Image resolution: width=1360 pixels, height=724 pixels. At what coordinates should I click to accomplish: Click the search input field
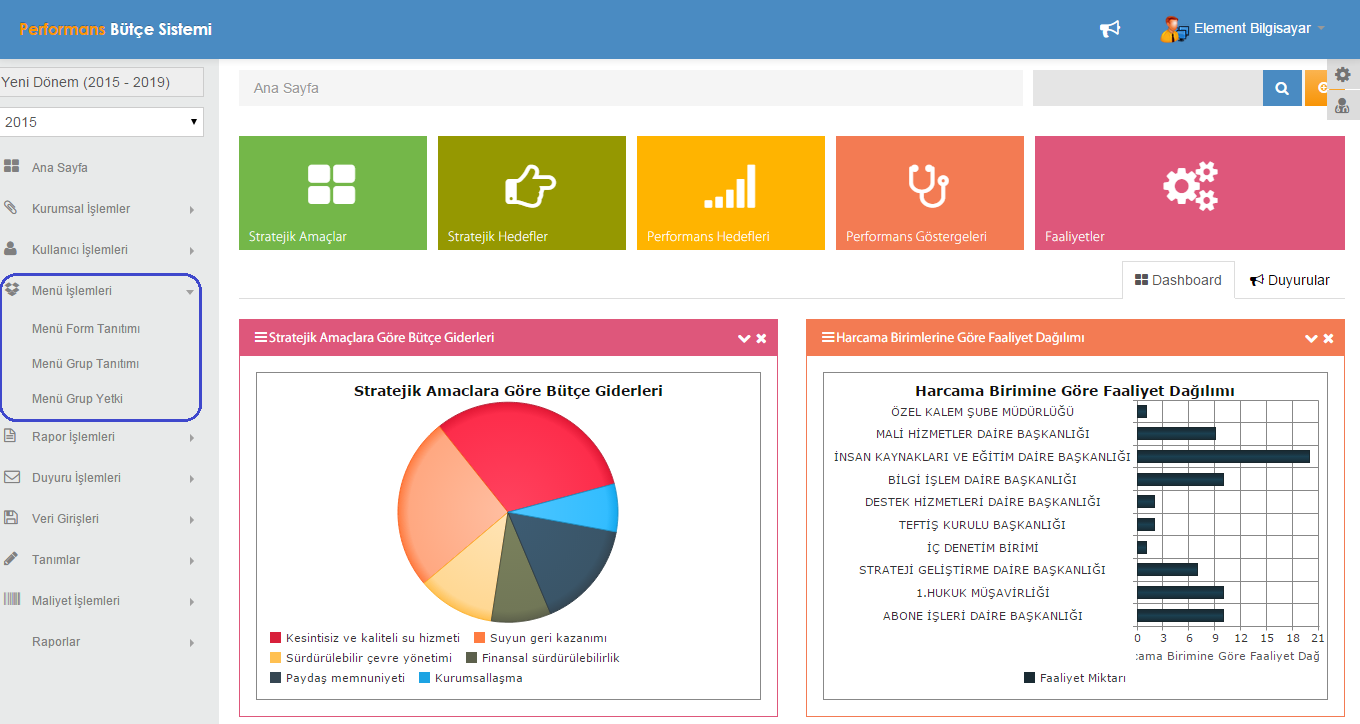pos(1147,88)
